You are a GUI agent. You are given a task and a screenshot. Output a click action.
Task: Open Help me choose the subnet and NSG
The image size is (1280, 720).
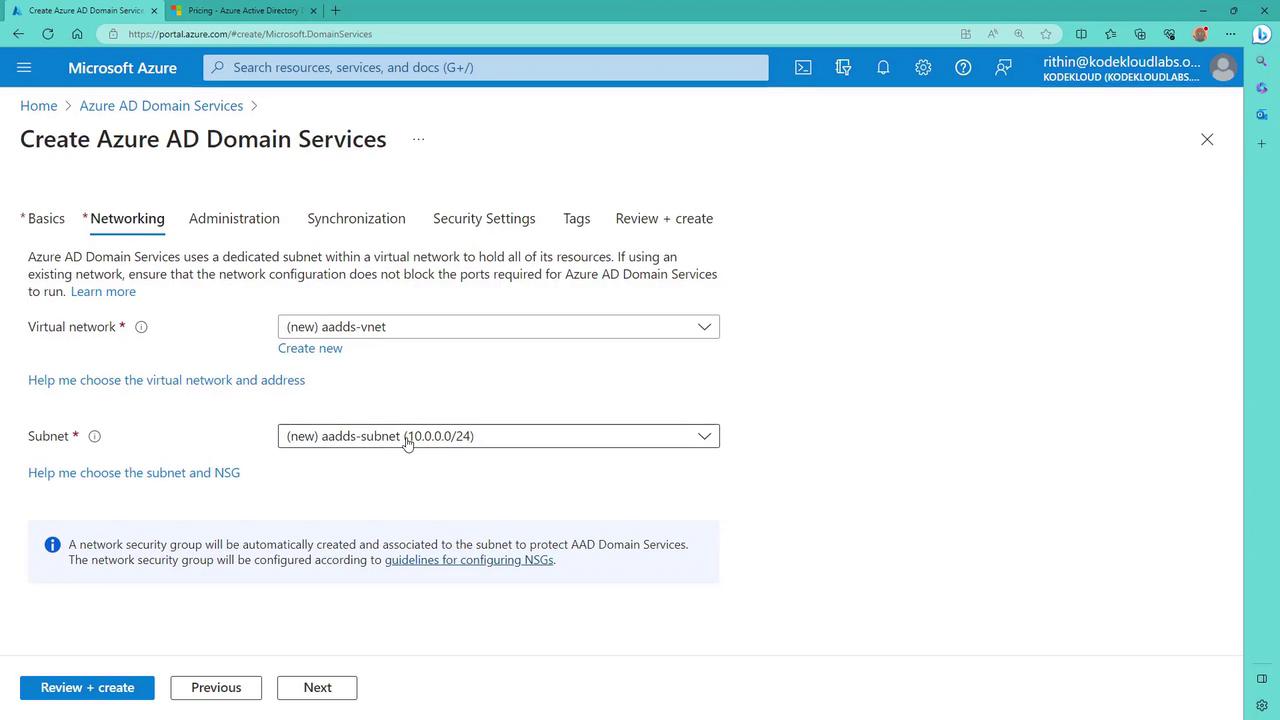(134, 473)
